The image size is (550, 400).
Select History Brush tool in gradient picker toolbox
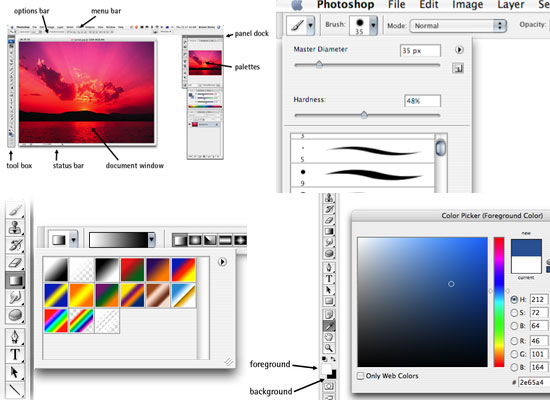[15, 245]
